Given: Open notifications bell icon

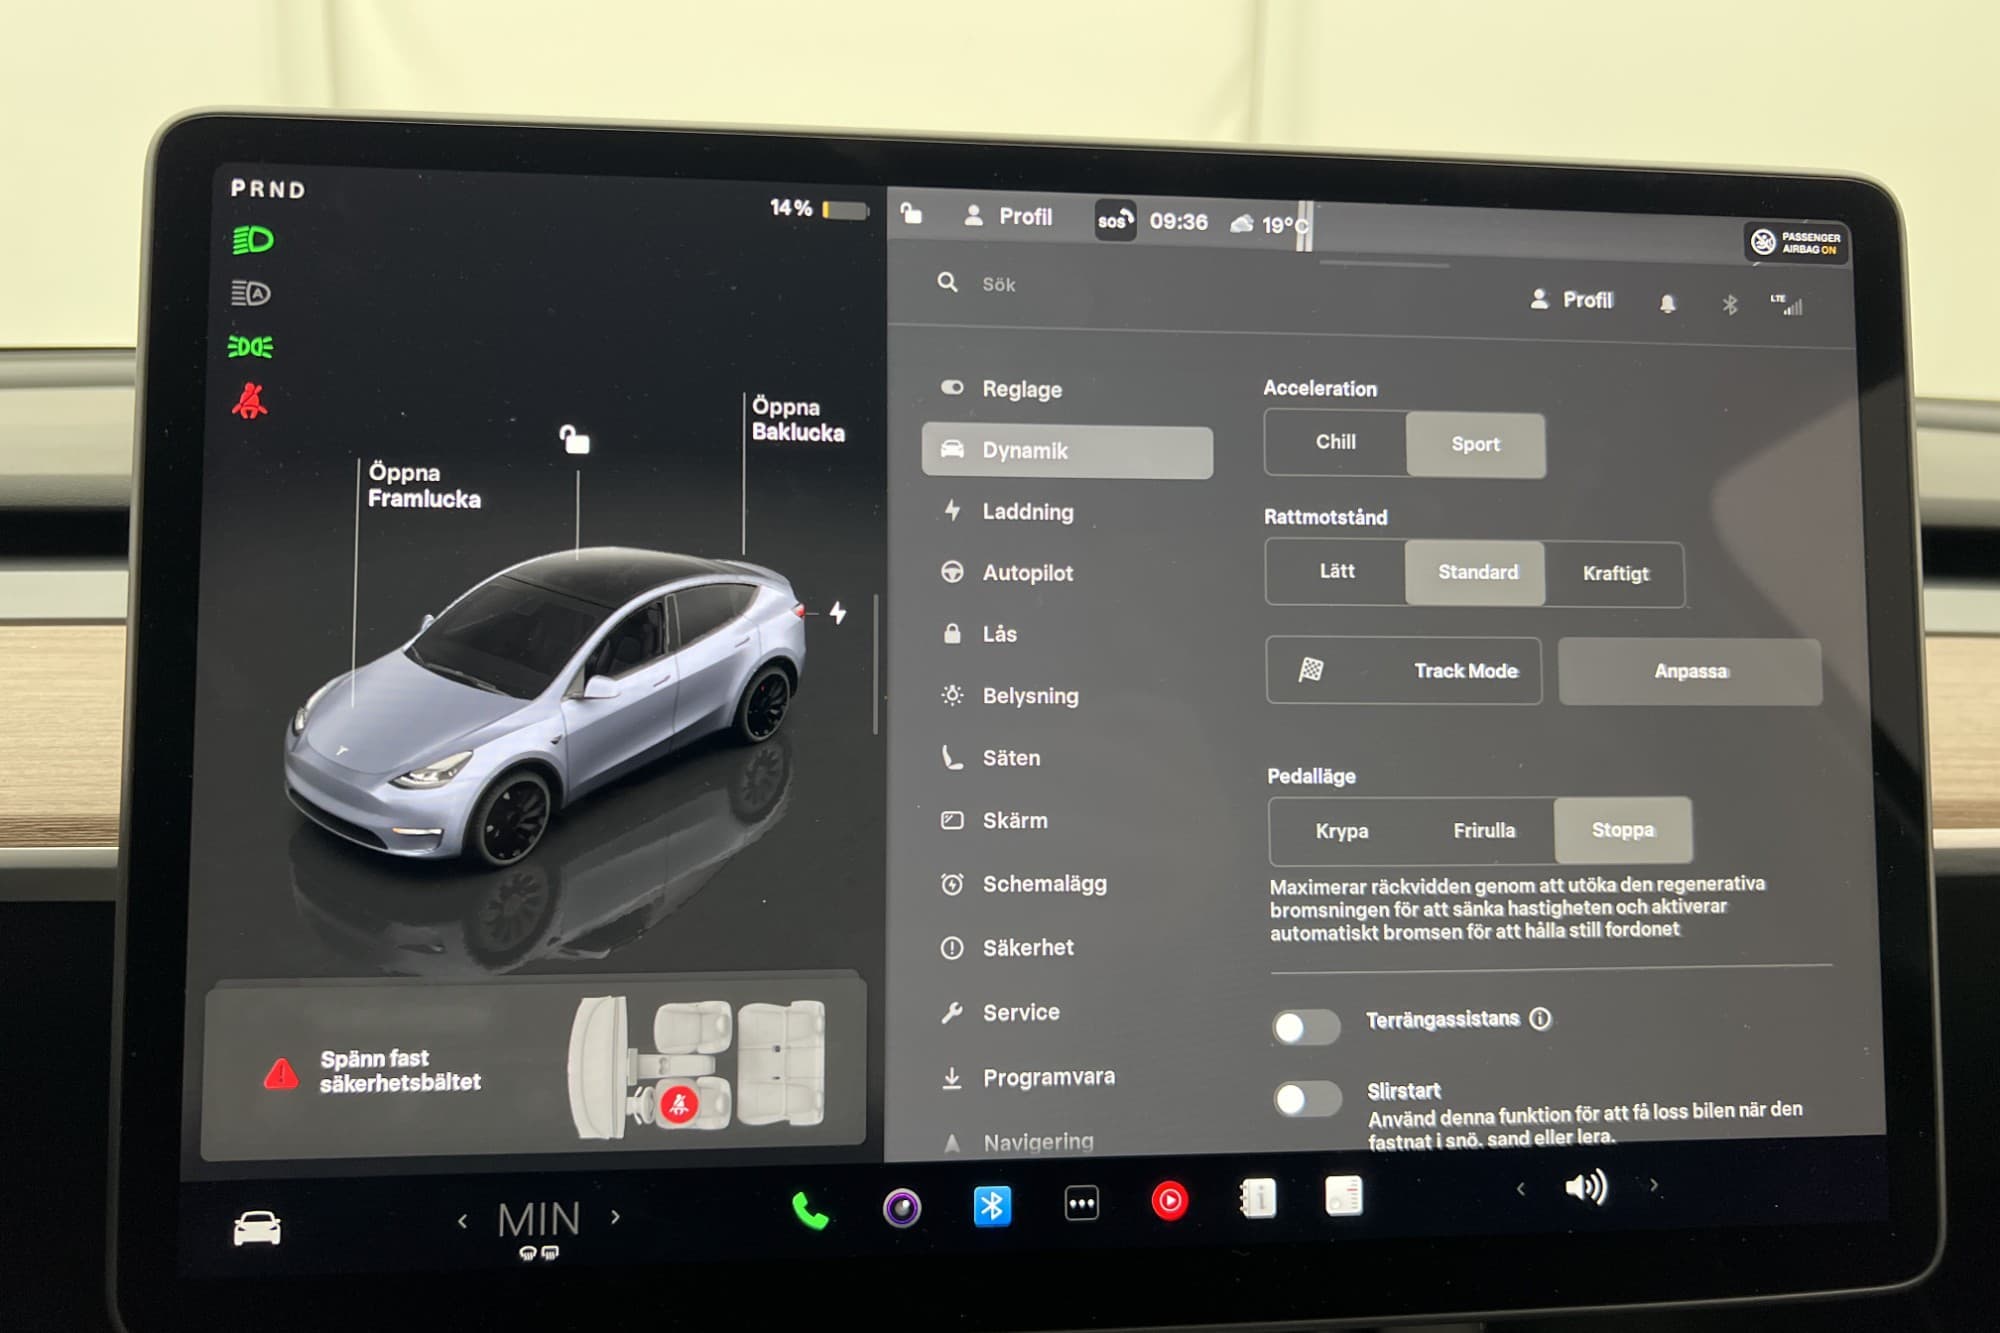Looking at the screenshot, I should pyautogui.click(x=1667, y=302).
